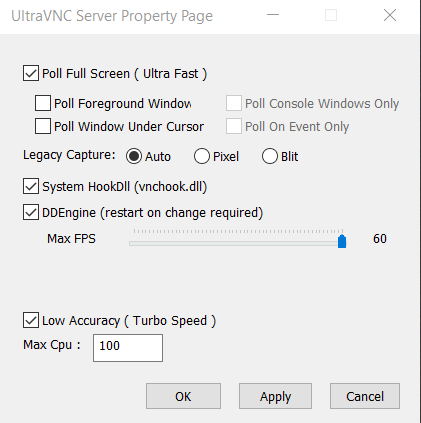Click the Apply button

pos(275,396)
